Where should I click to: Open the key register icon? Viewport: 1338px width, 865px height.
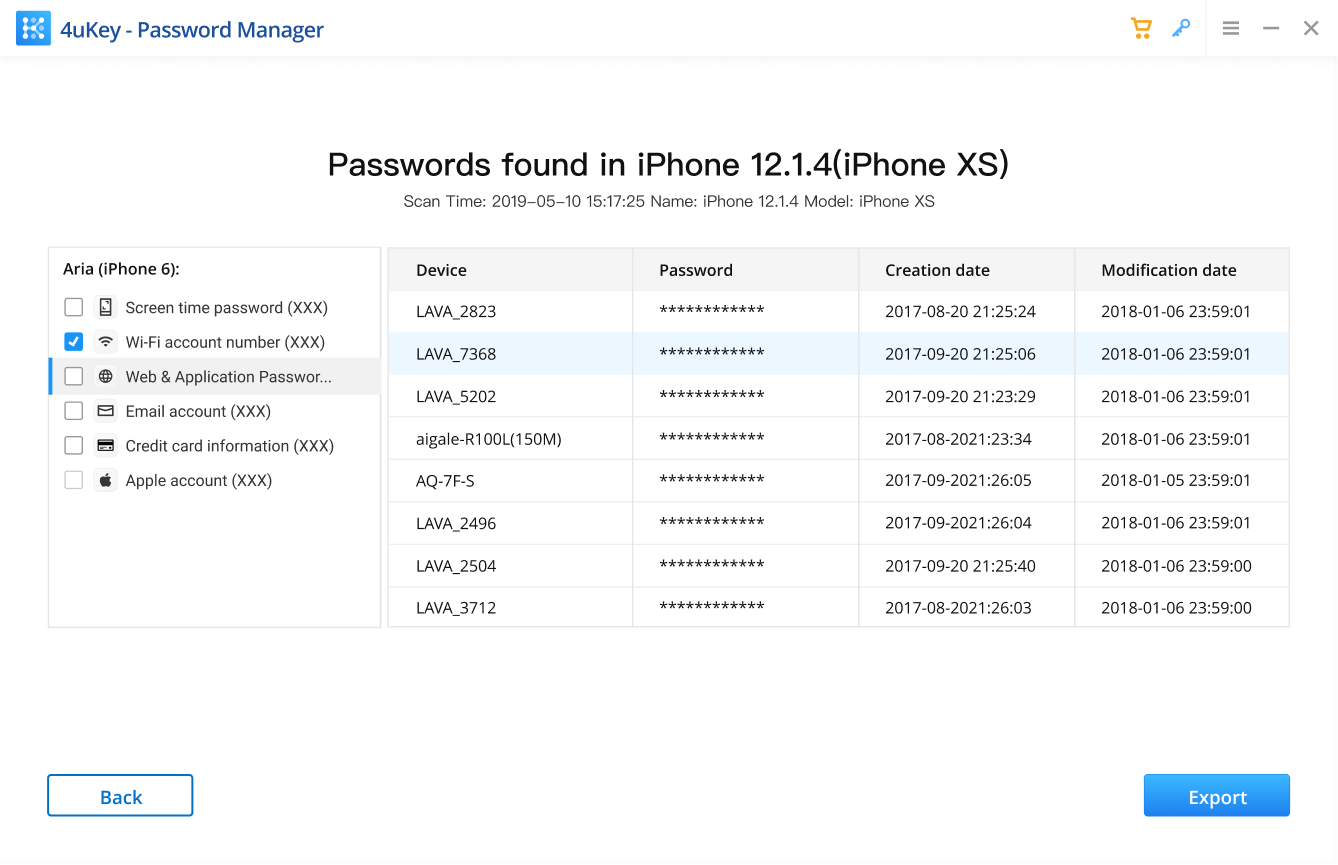(x=1181, y=28)
